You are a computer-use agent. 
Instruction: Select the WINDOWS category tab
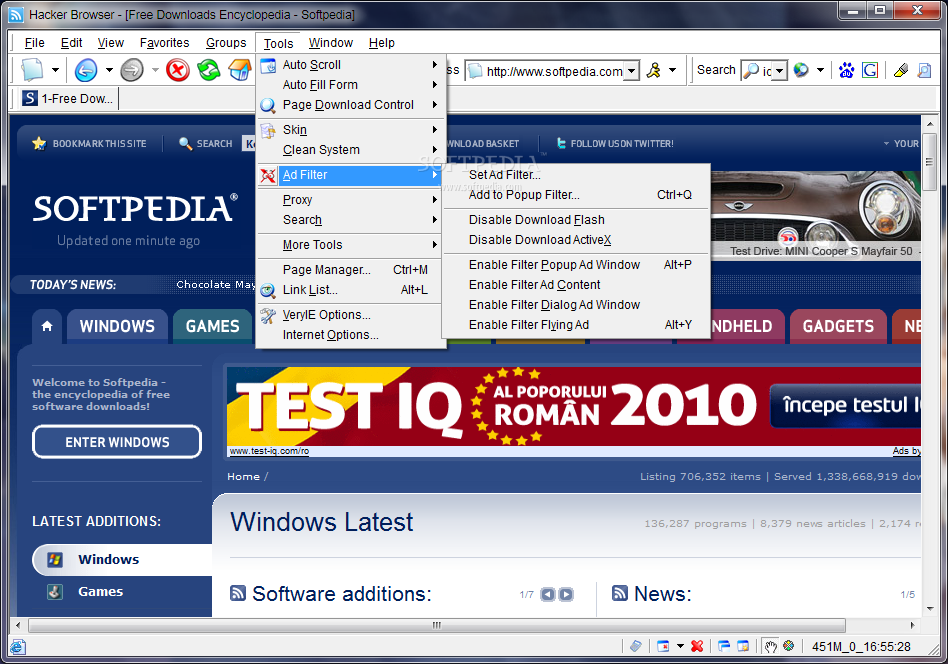(117, 327)
